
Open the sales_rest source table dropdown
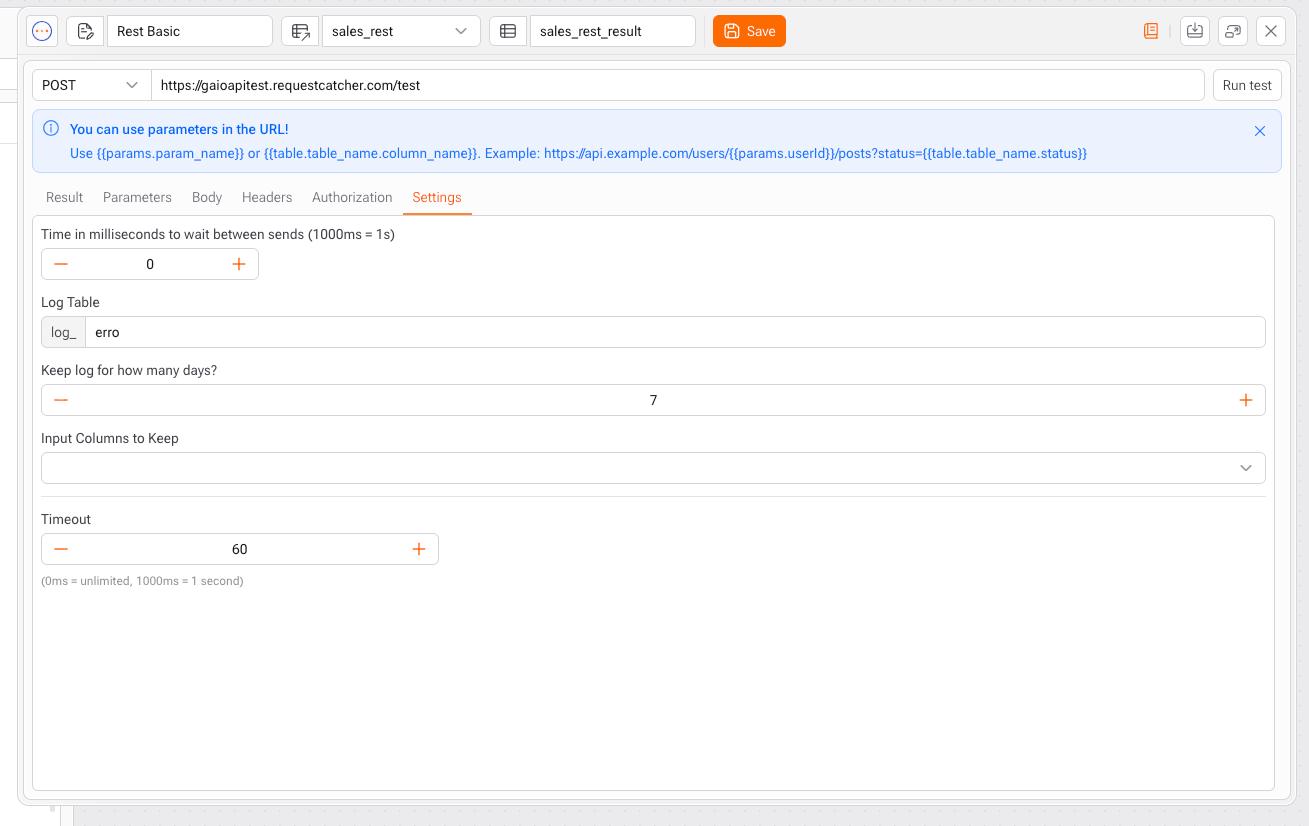coord(400,31)
